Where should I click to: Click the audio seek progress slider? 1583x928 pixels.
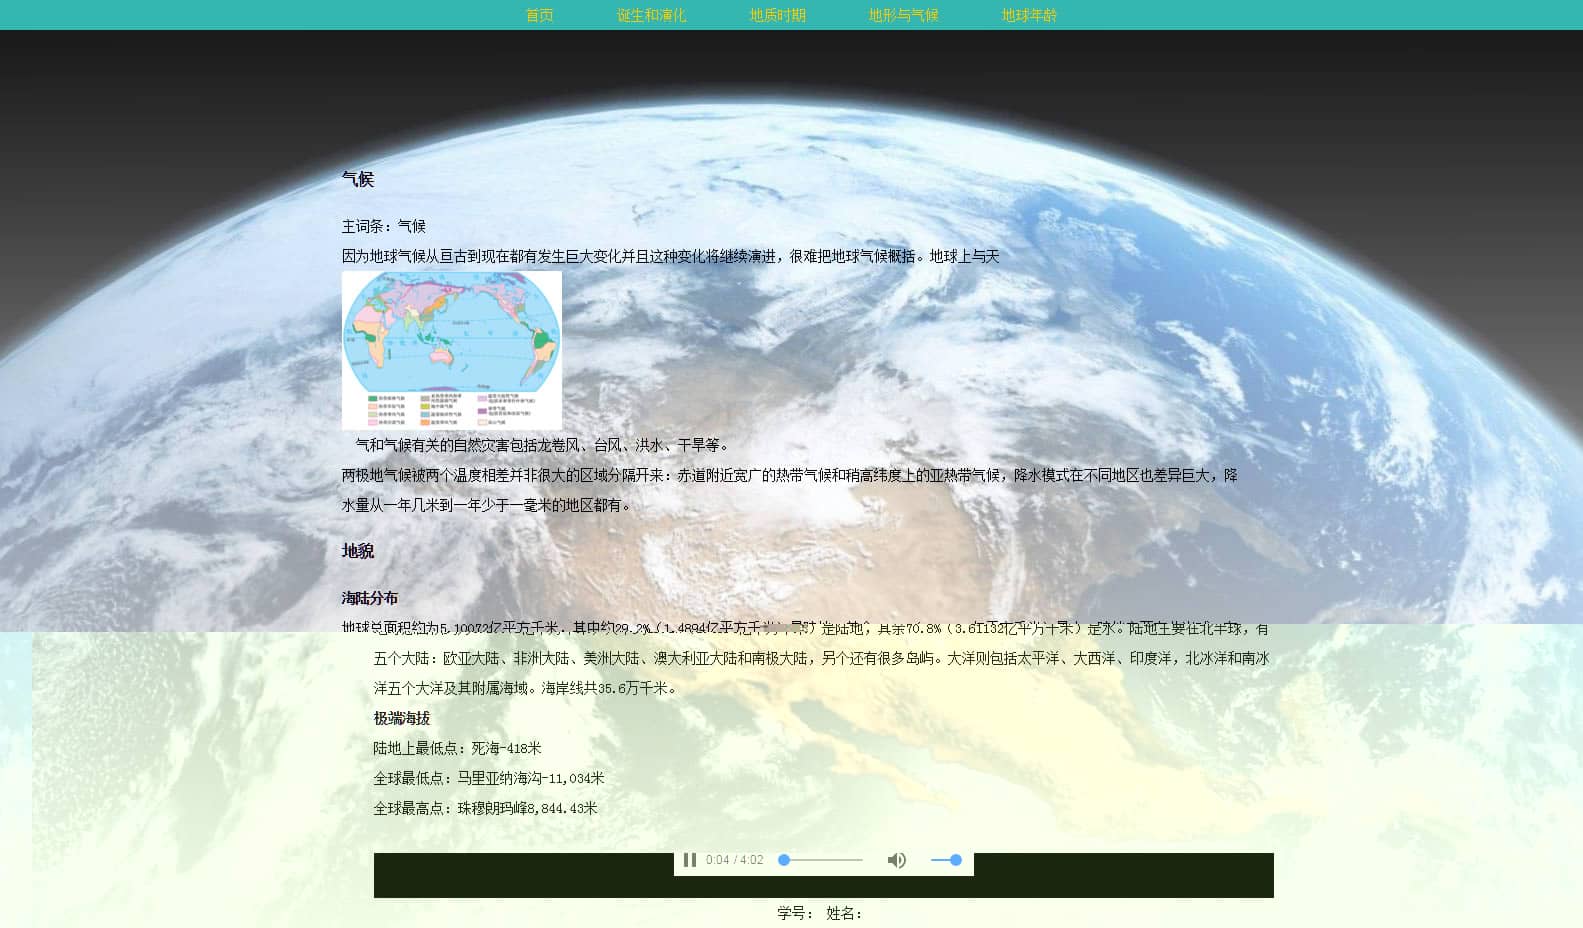pyautogui.click(x=821, y=860)
